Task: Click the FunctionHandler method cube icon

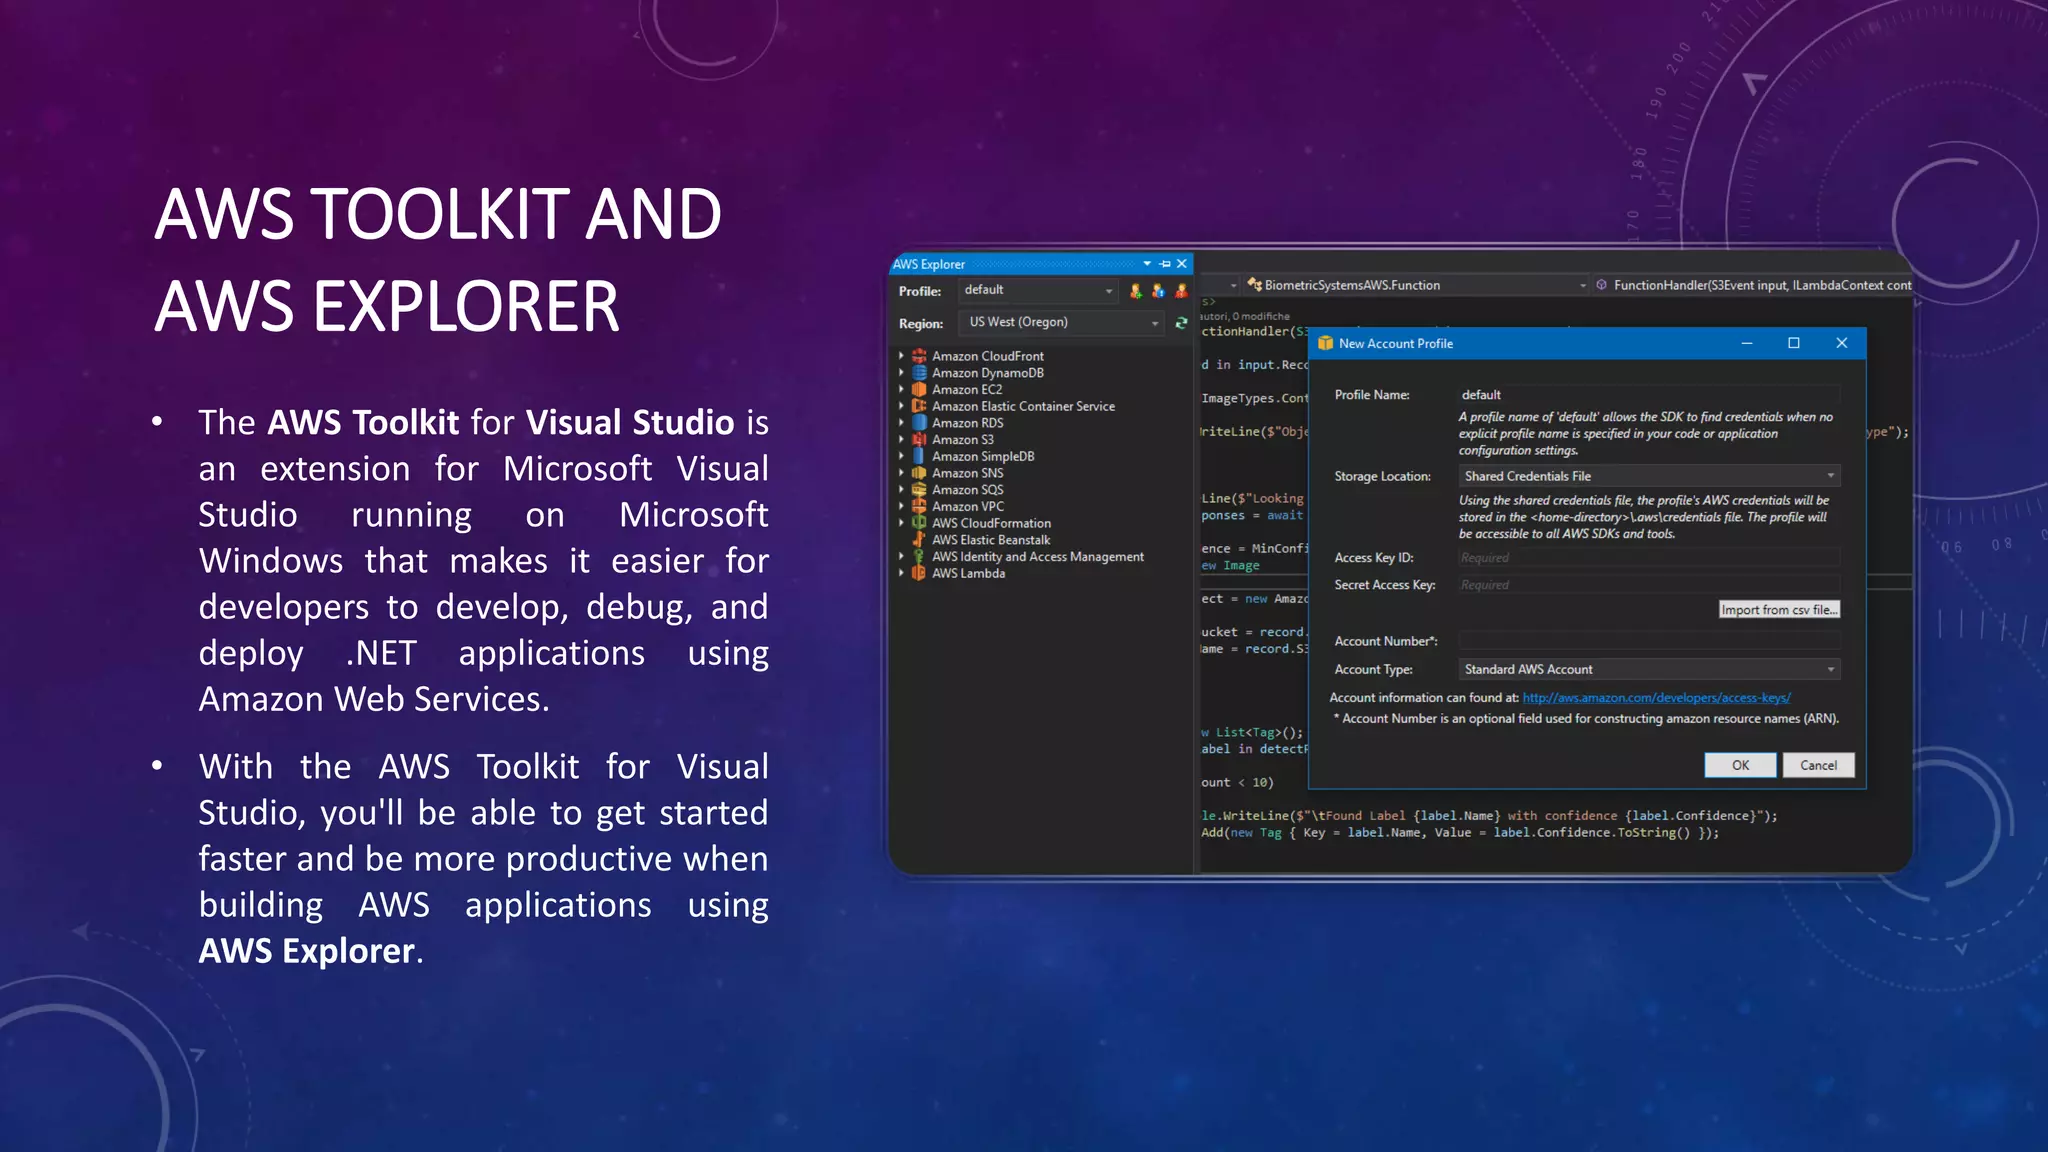Action: 1602,285
